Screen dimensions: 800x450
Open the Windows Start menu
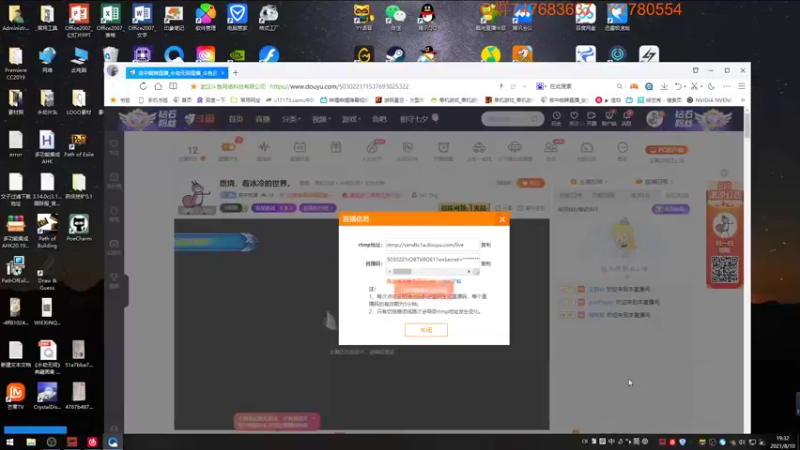pos(10,442)
